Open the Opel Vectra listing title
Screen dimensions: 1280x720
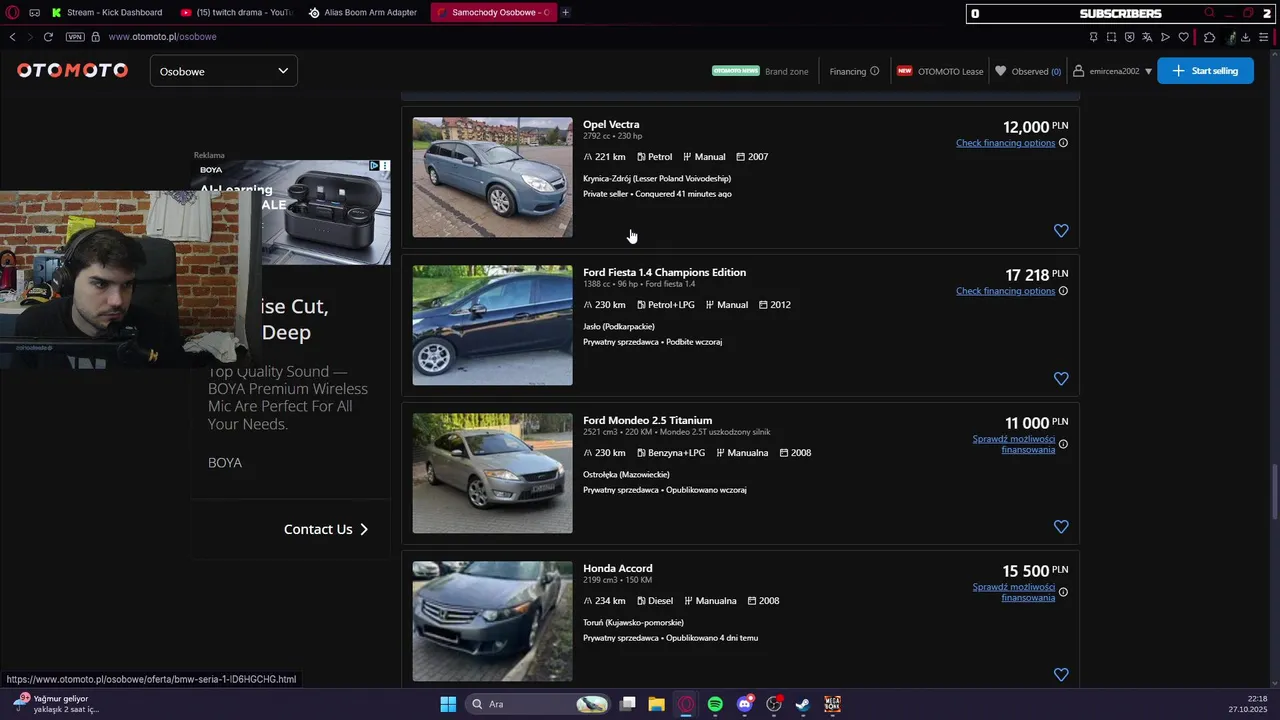pos(611,125)
